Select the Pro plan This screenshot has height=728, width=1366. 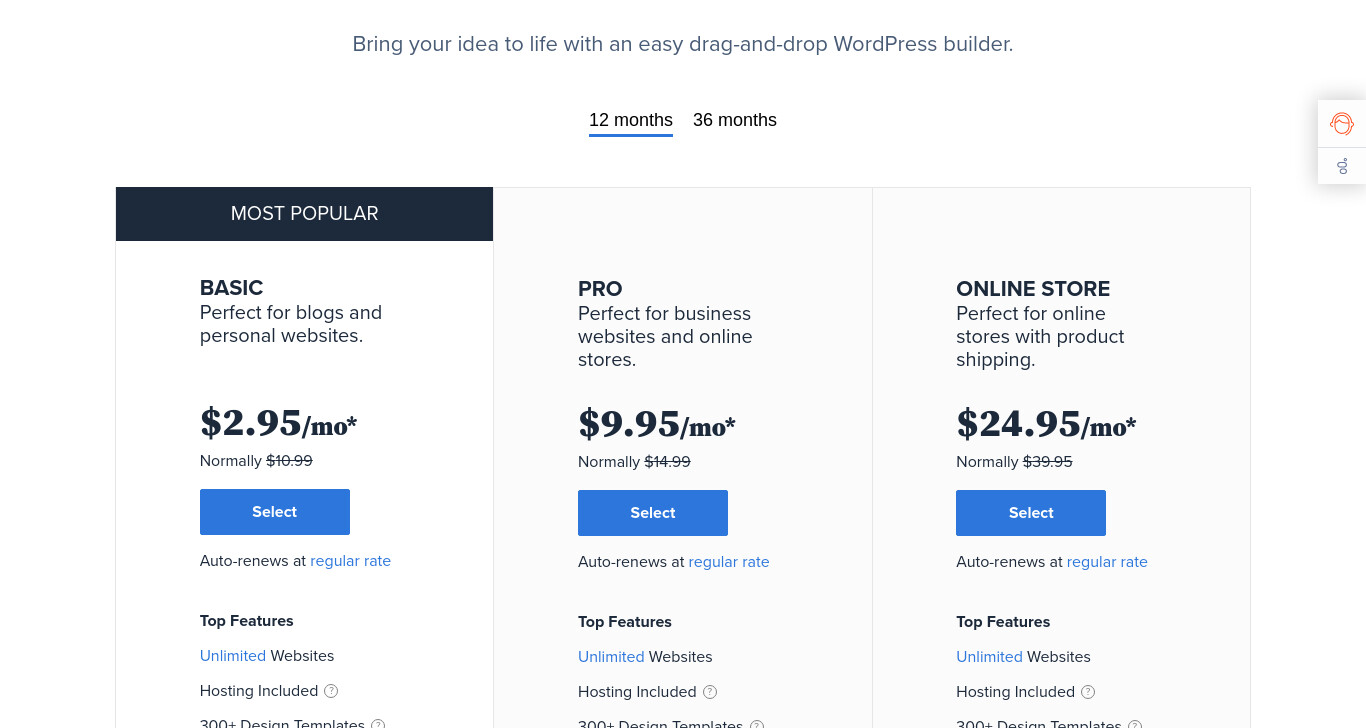click(653, 513)
